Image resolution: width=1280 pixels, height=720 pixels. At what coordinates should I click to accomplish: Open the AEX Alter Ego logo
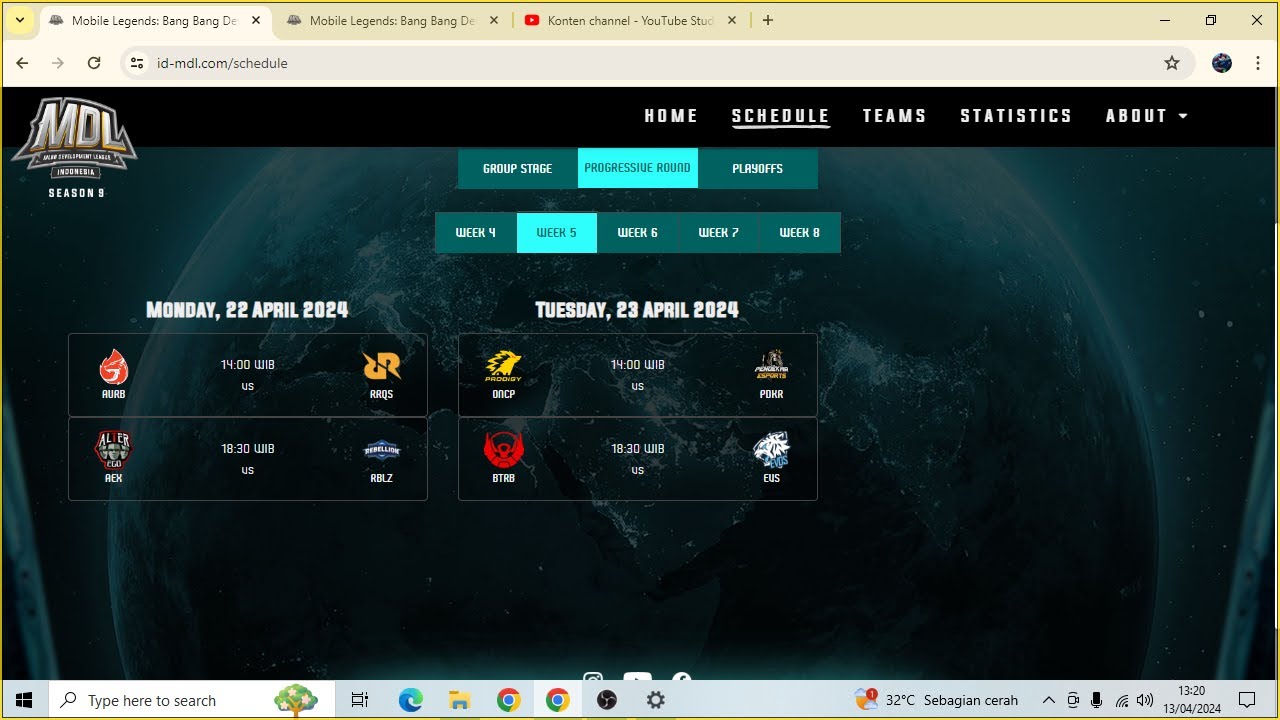coord(114,451)
